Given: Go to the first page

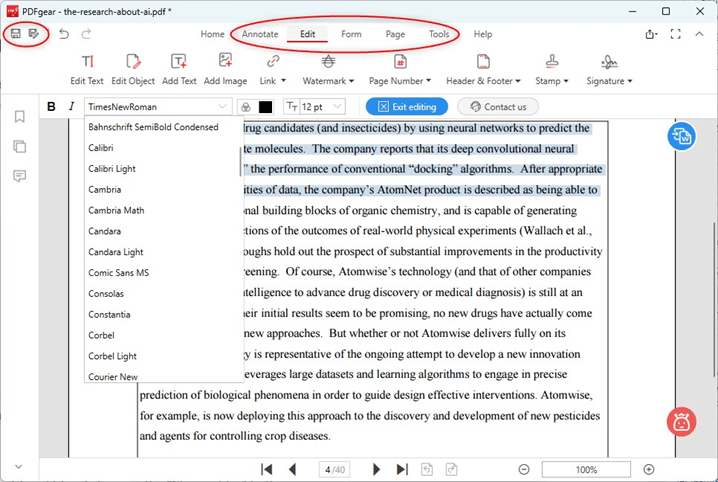Looking at the screenshot, I should tap(267, 469).
